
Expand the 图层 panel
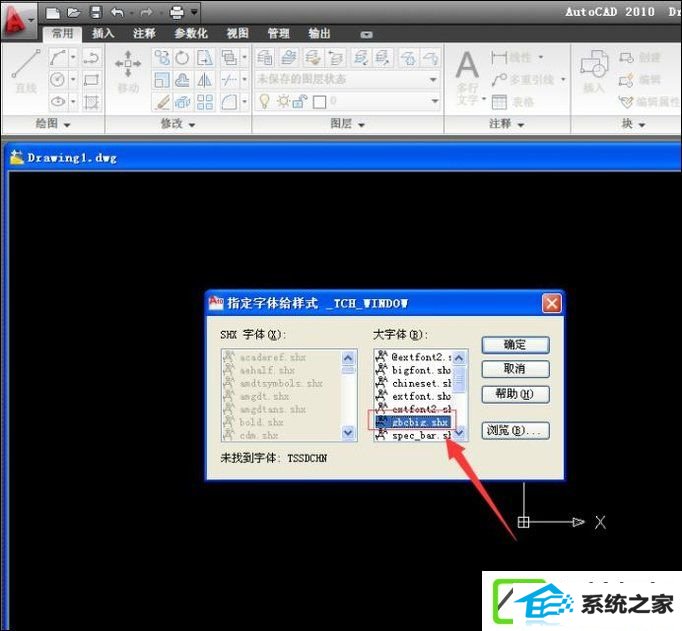point(347,124)
